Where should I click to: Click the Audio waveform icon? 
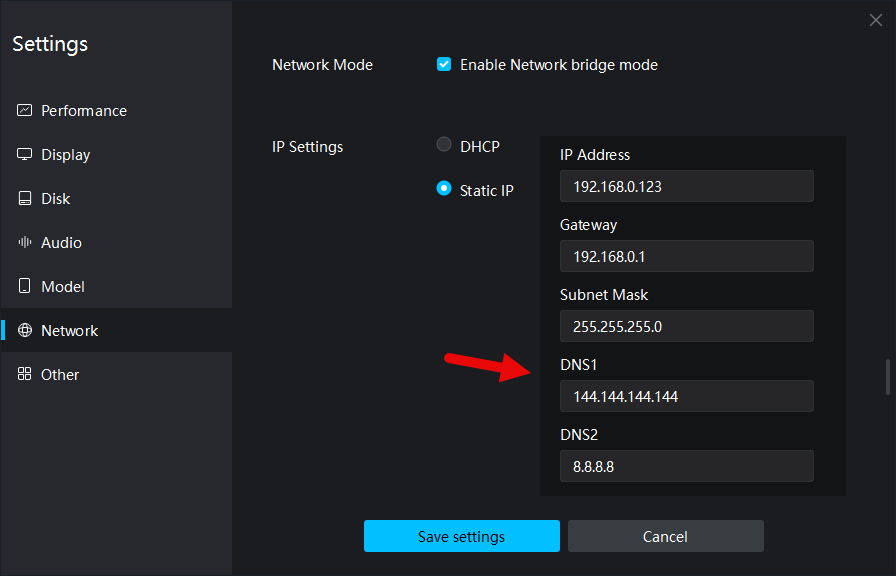[x=25, y=242]
